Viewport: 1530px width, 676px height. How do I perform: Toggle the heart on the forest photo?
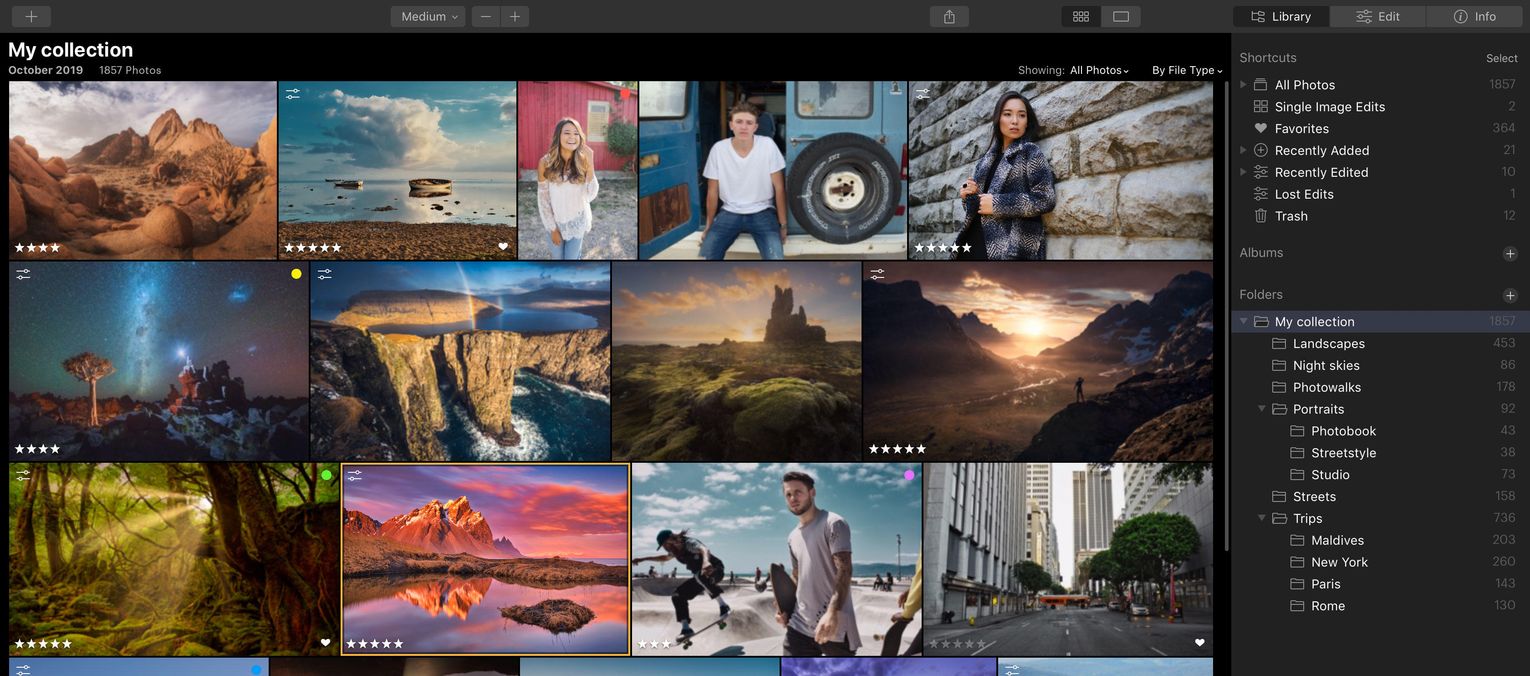(x=326, y=642)
